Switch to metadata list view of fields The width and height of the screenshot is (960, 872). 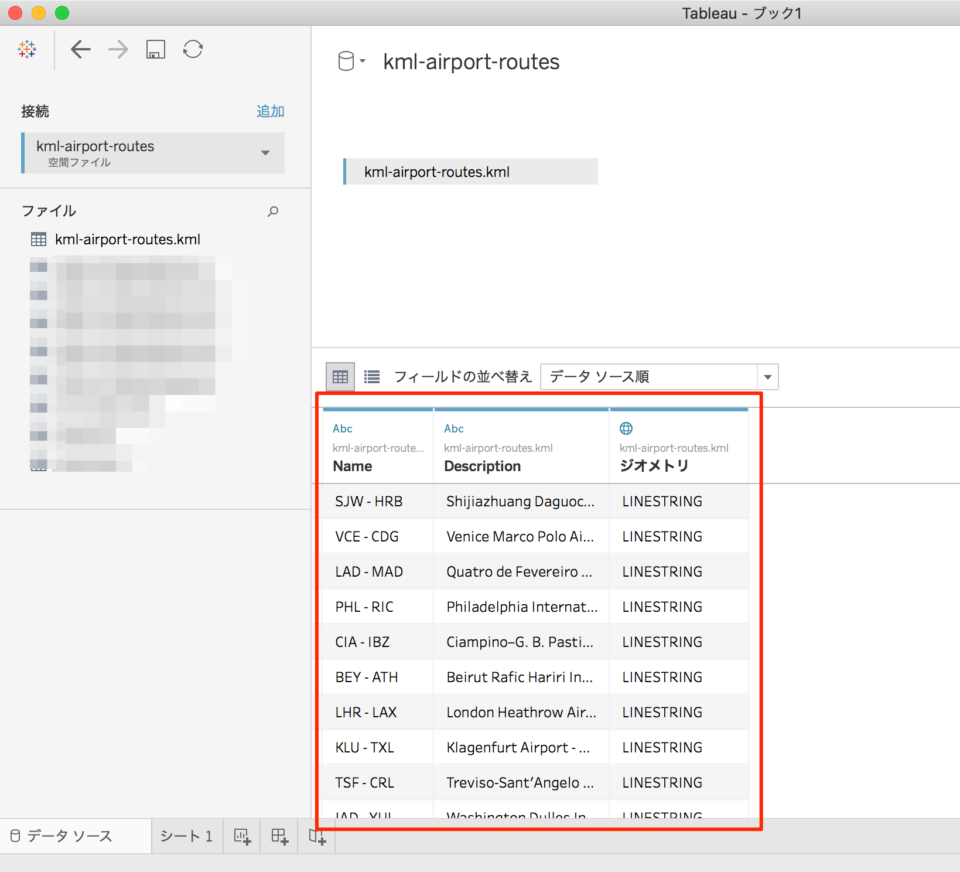click(371, 377)
